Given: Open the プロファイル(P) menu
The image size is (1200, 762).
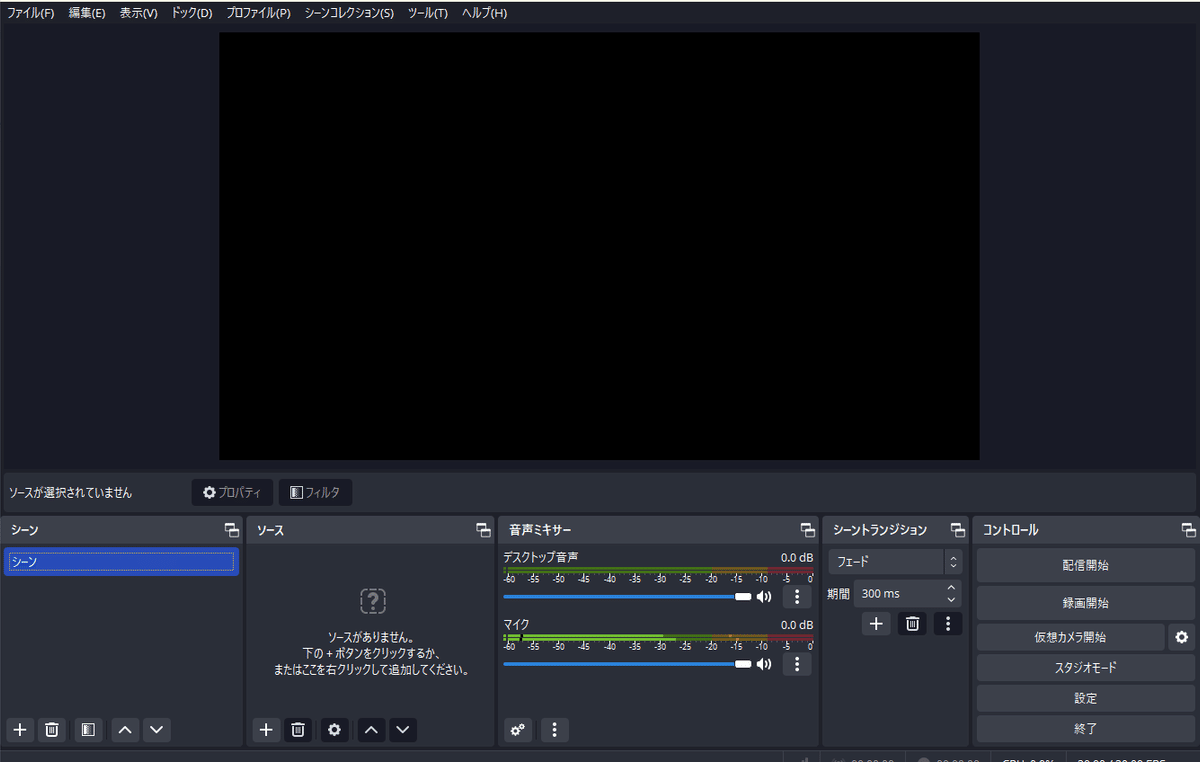Looking at the screenshot, I should (258, 13).
